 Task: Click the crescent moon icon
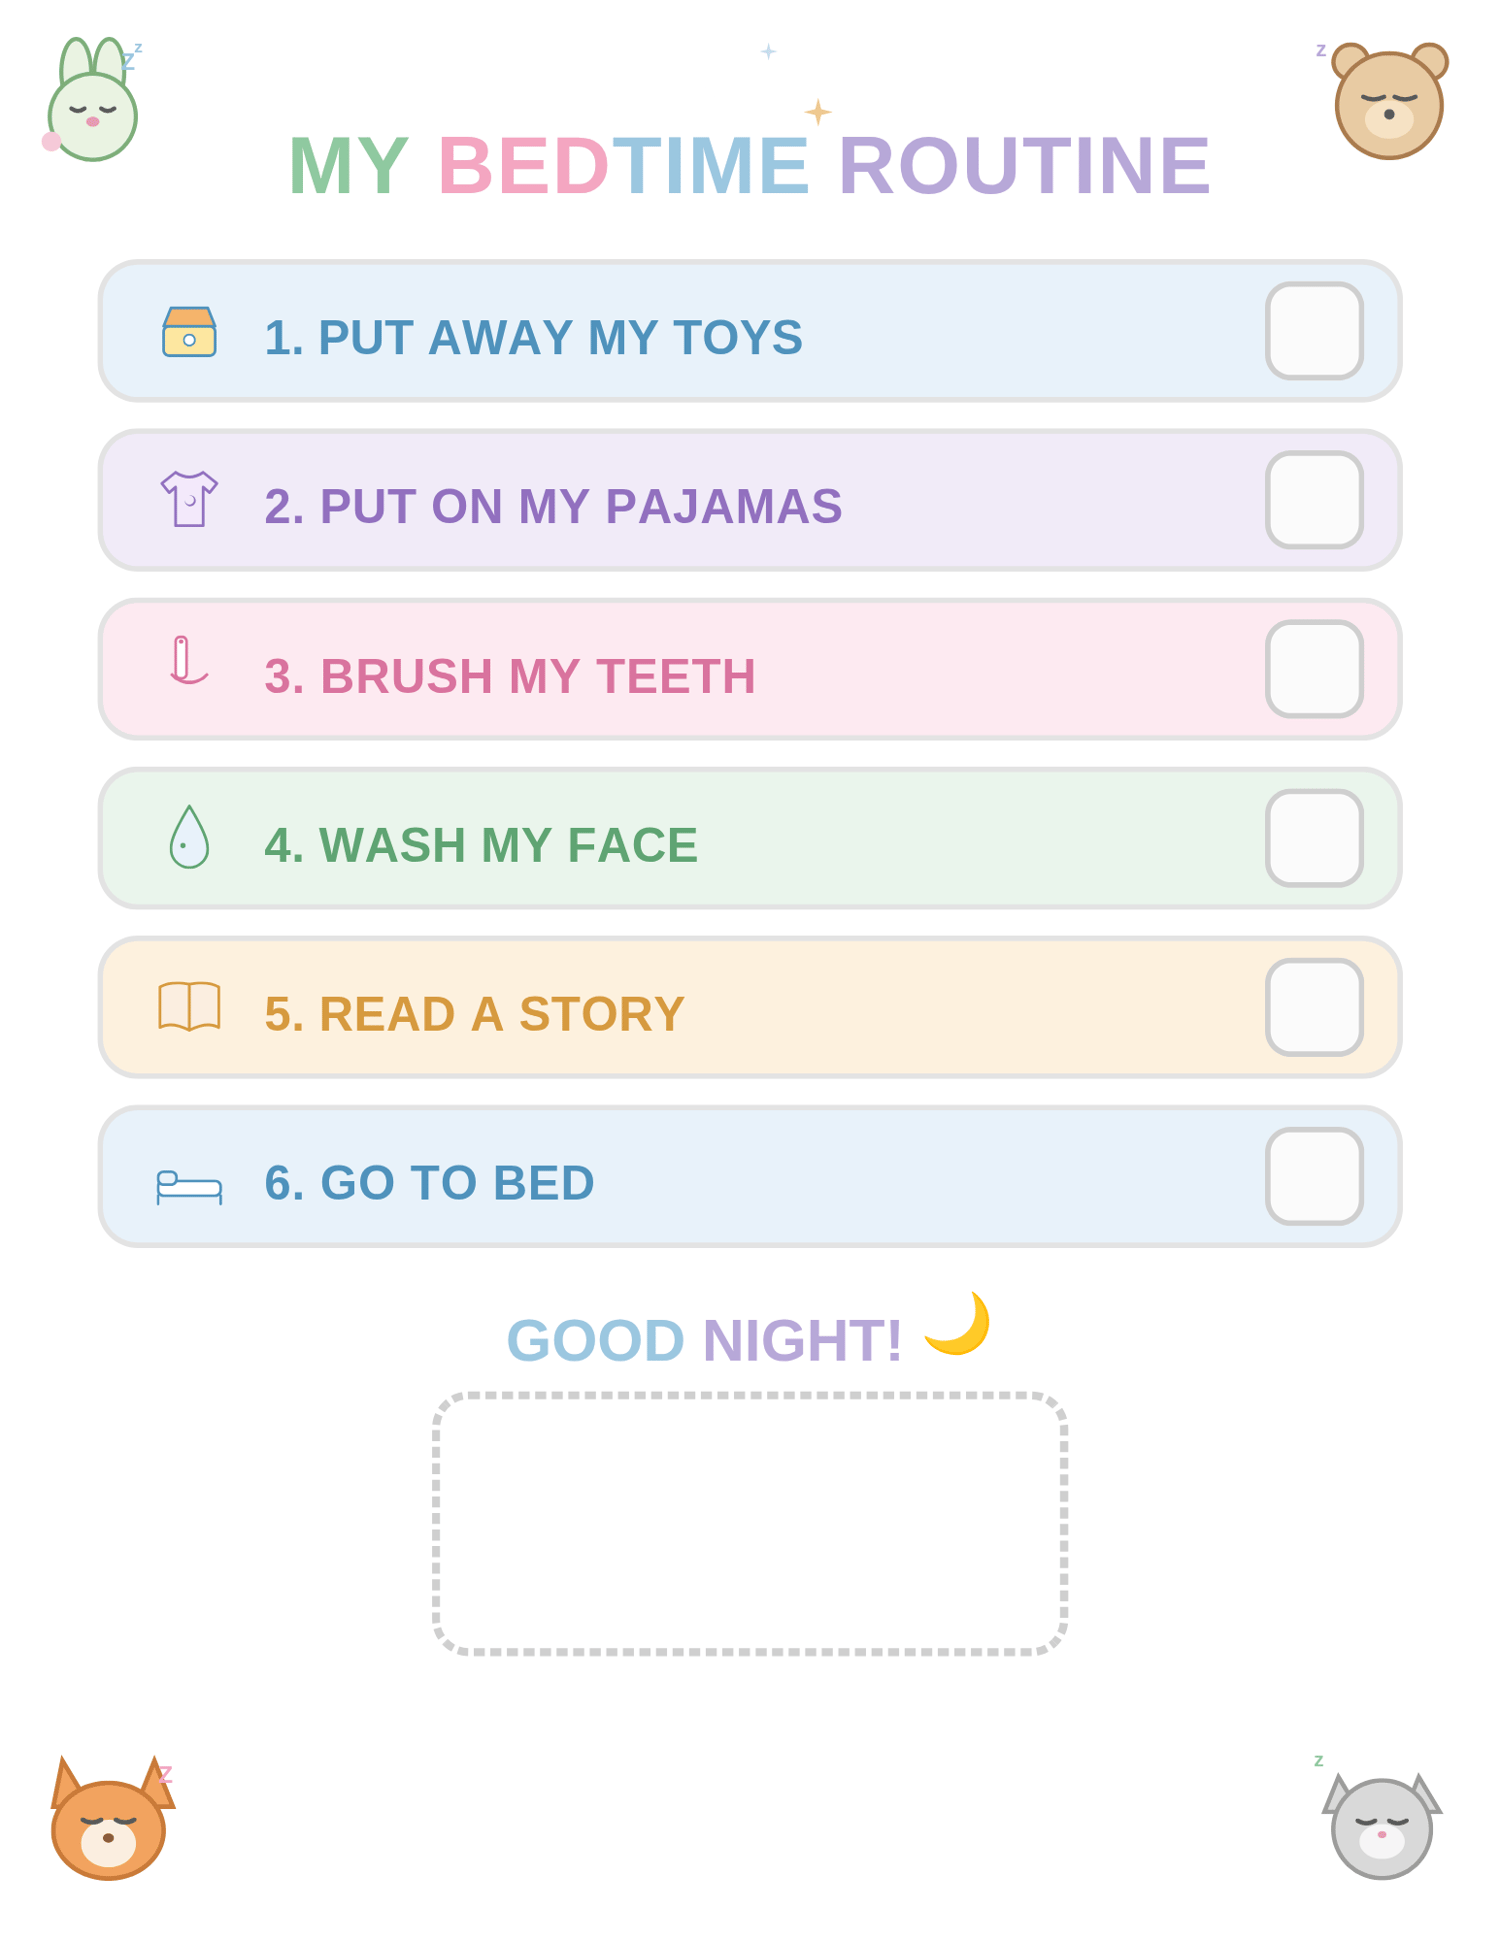958,1323
